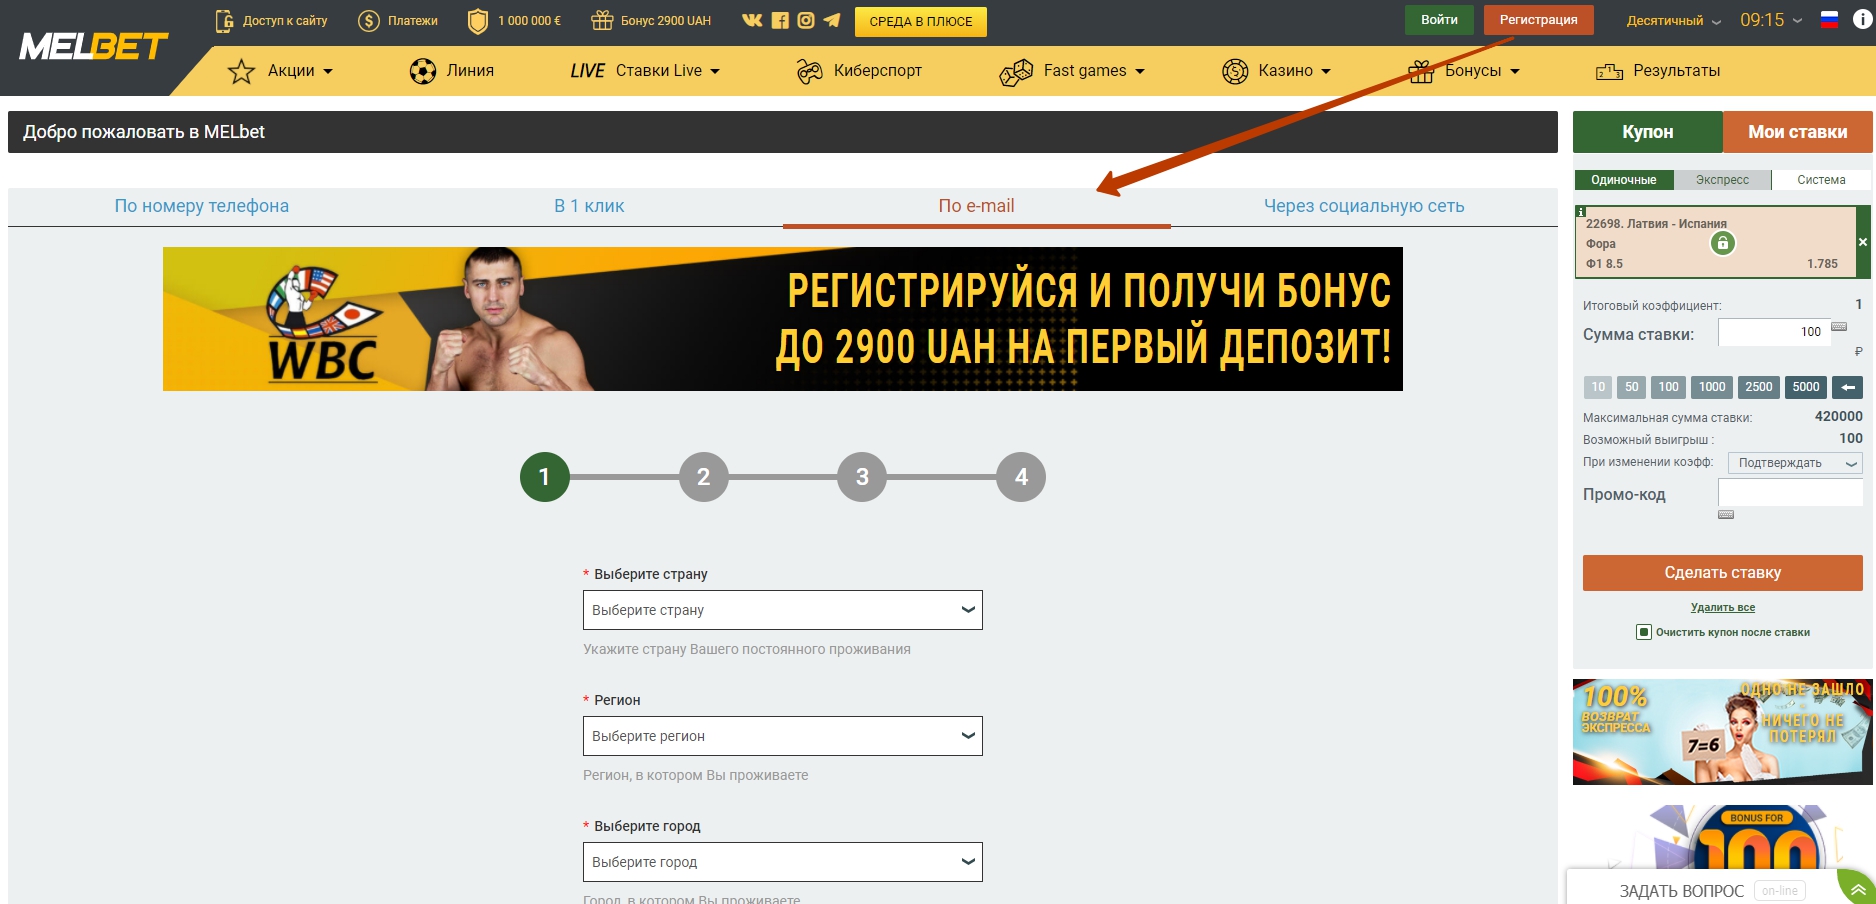1876x904 pixels.
Task: Click the Промо-код input field
Action: (1790, 492)
